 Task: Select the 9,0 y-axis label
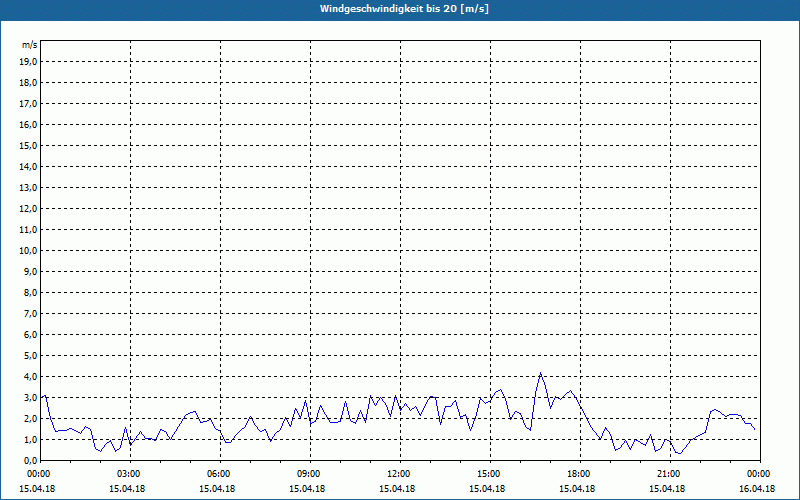coord(30,271)
